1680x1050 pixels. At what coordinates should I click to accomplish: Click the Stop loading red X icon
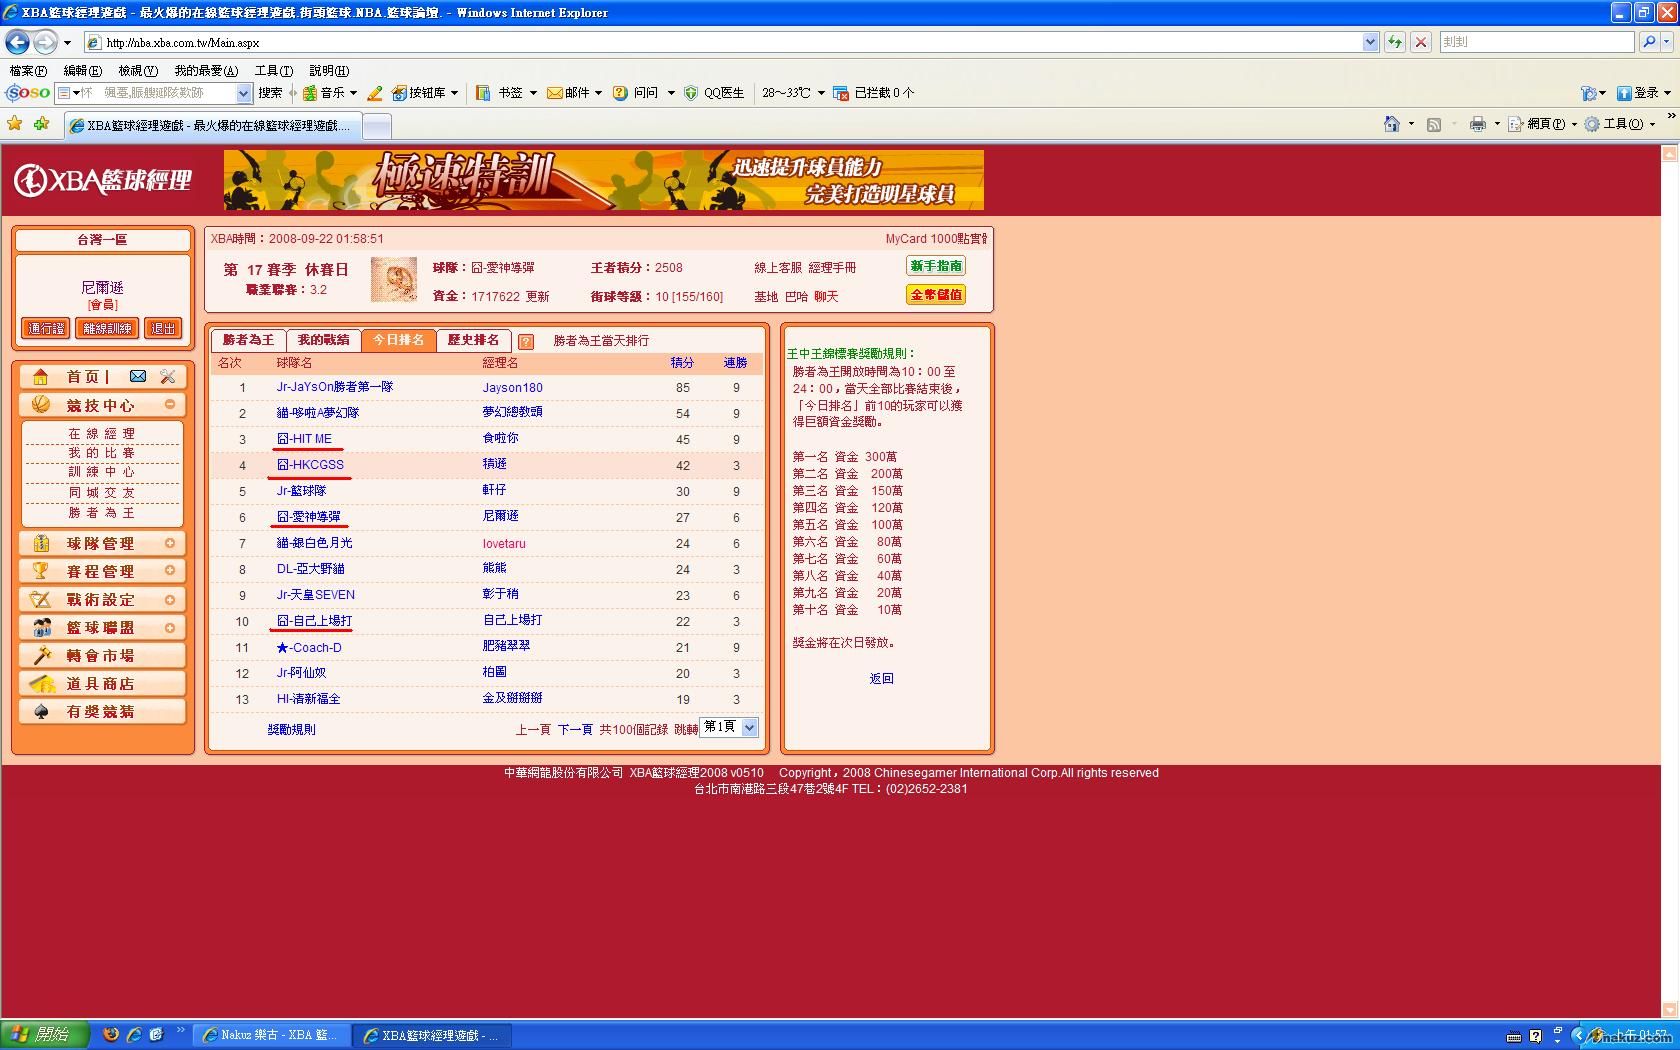click(x=1420, y=42)
